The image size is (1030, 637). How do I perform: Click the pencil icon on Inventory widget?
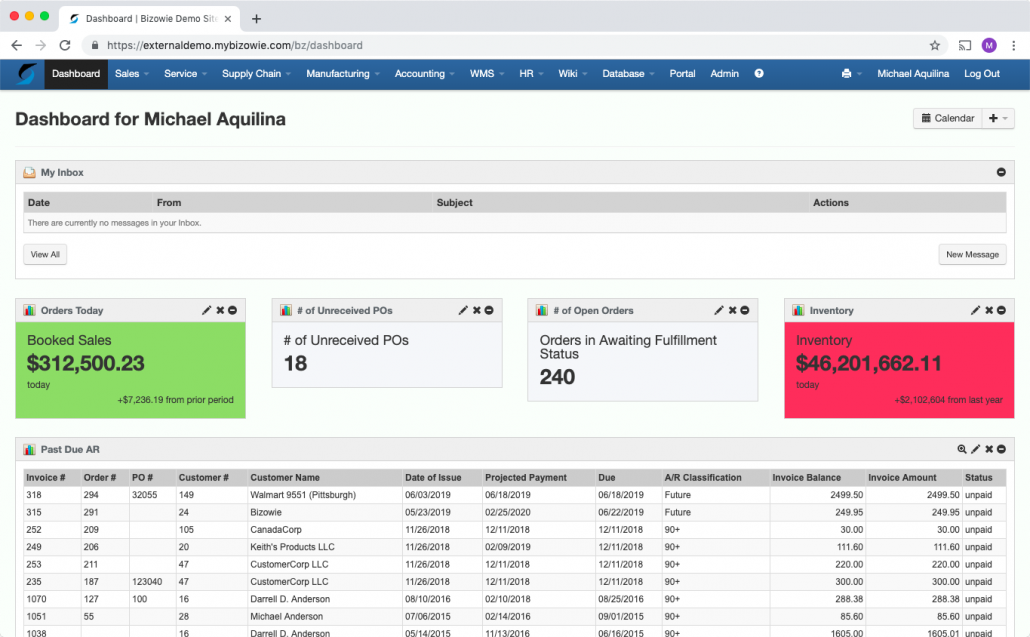point(975,311)
